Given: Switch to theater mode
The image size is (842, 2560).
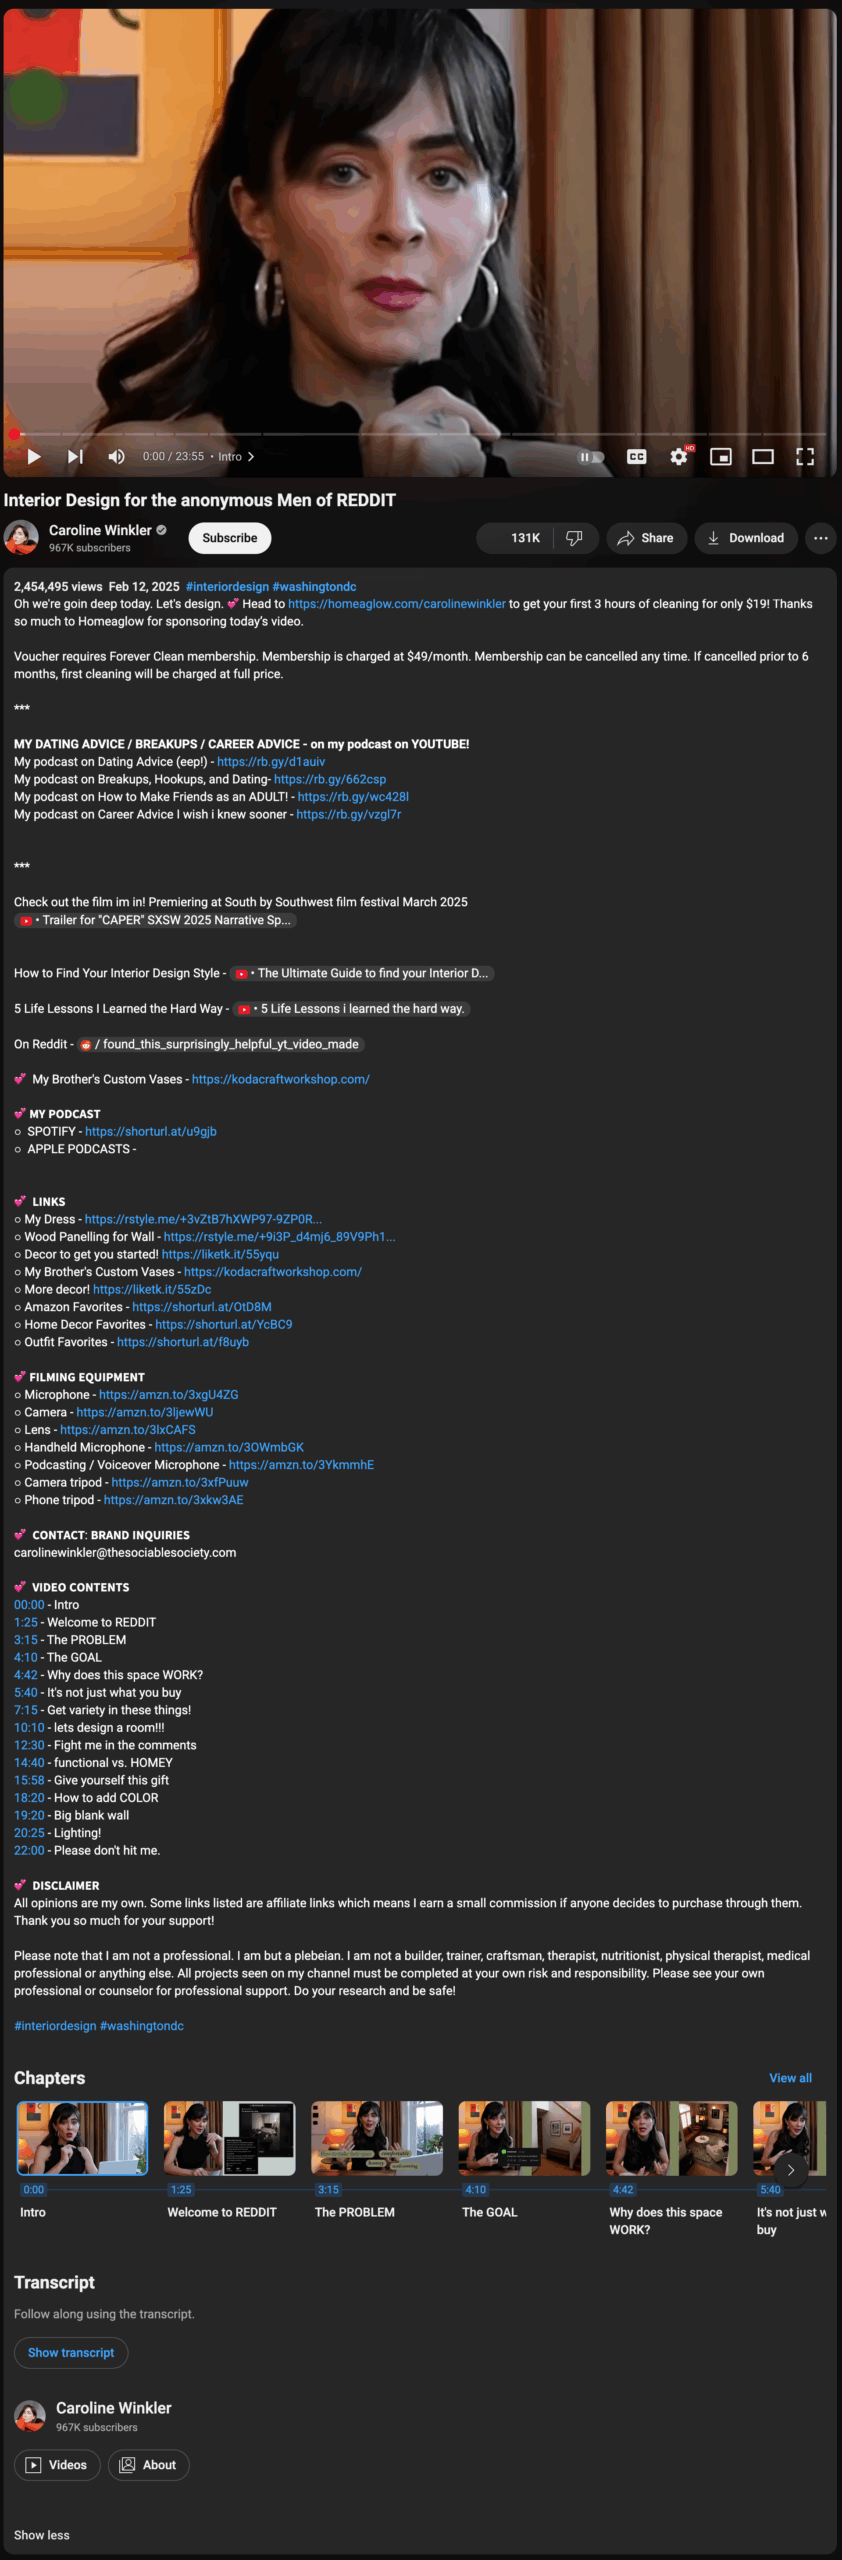Looking at the screenshot, I should point(763,456).
